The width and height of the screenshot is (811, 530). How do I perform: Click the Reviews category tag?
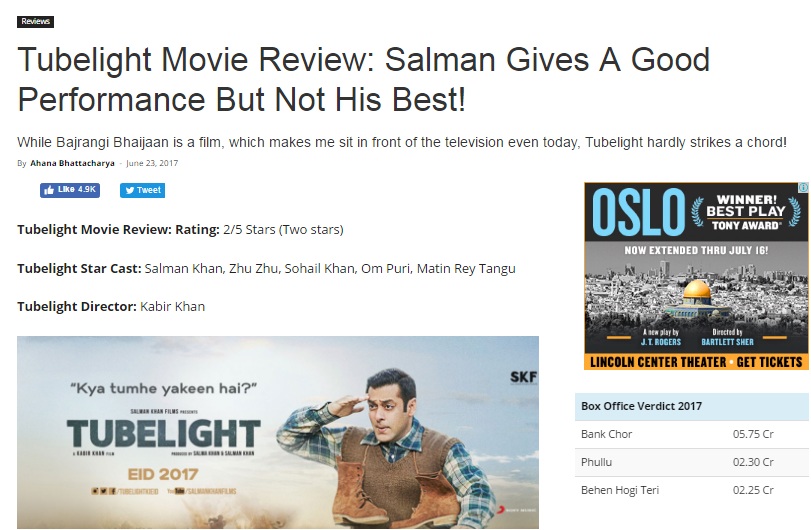35,21
